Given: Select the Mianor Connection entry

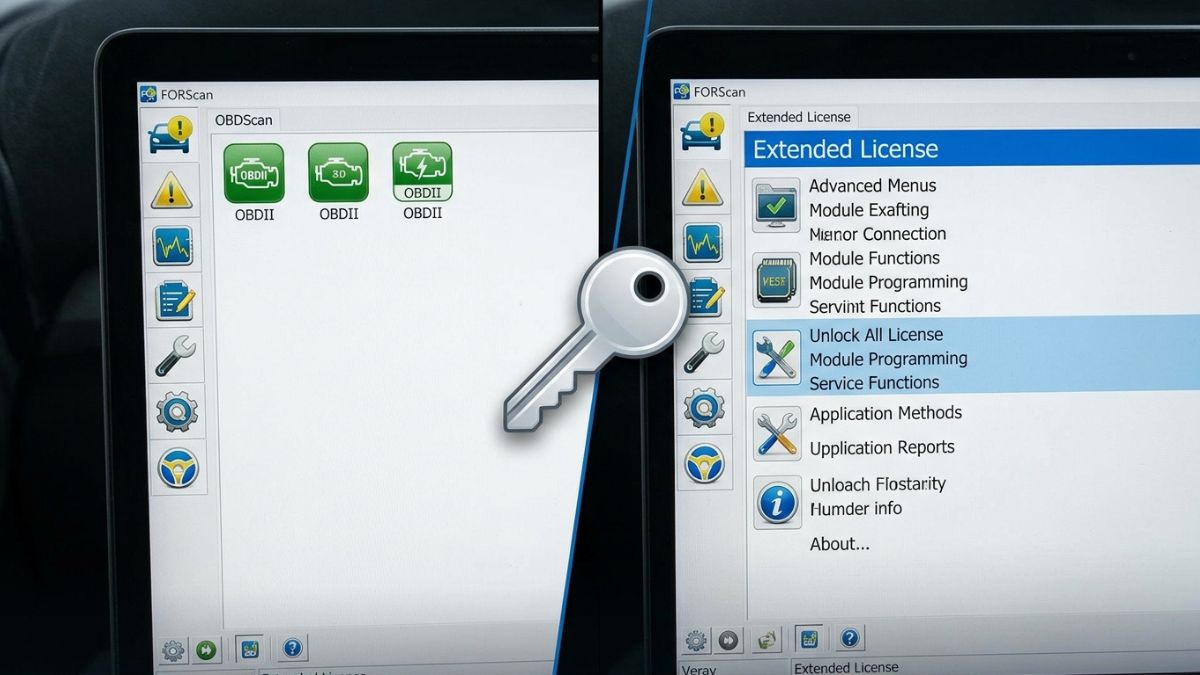Looking at the screenshot, I should [877, 234].
